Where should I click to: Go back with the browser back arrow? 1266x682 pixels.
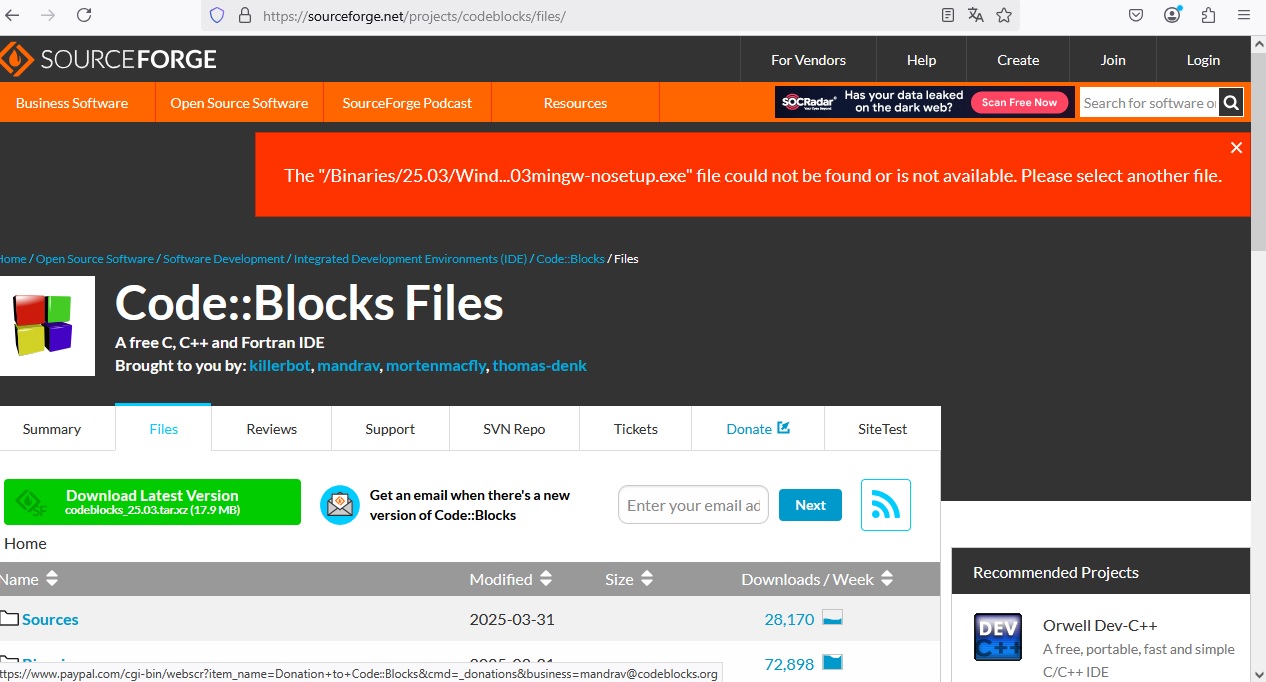point(13,15)
